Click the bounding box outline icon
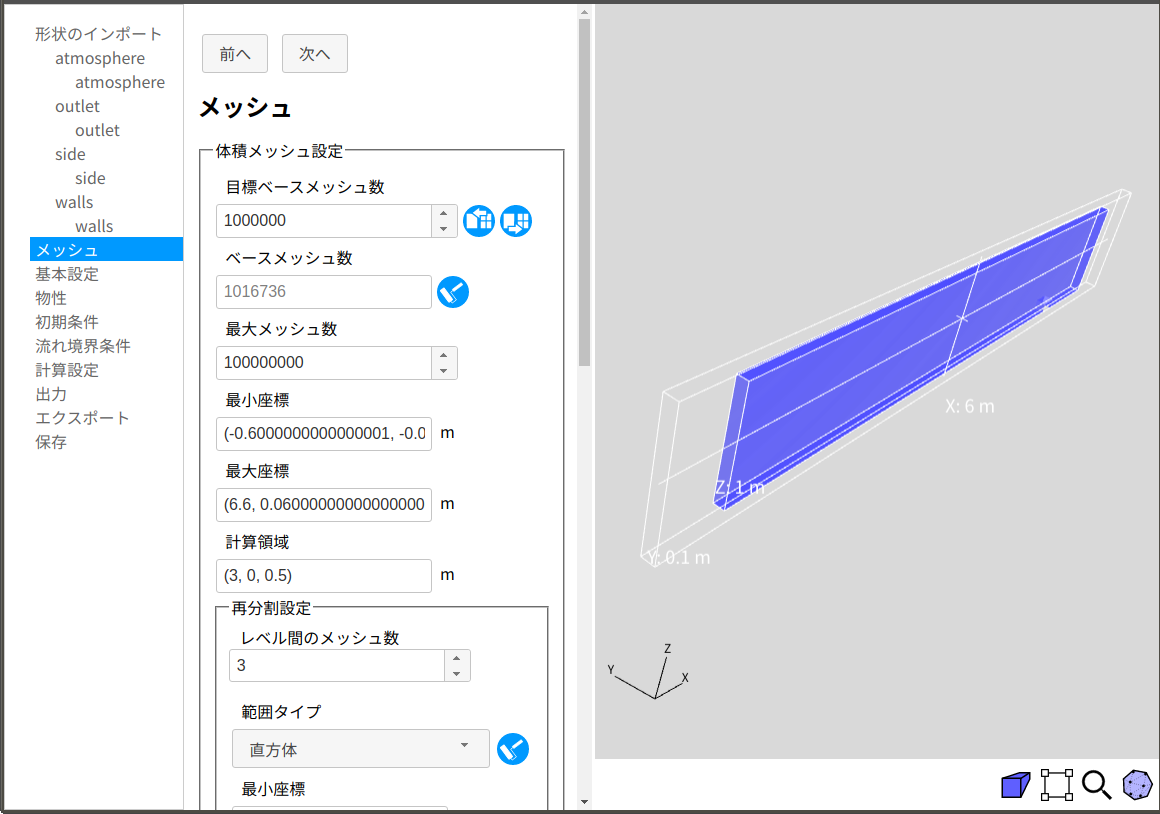The height and width of the screenshot is (814, 1160). [1056, 785]
